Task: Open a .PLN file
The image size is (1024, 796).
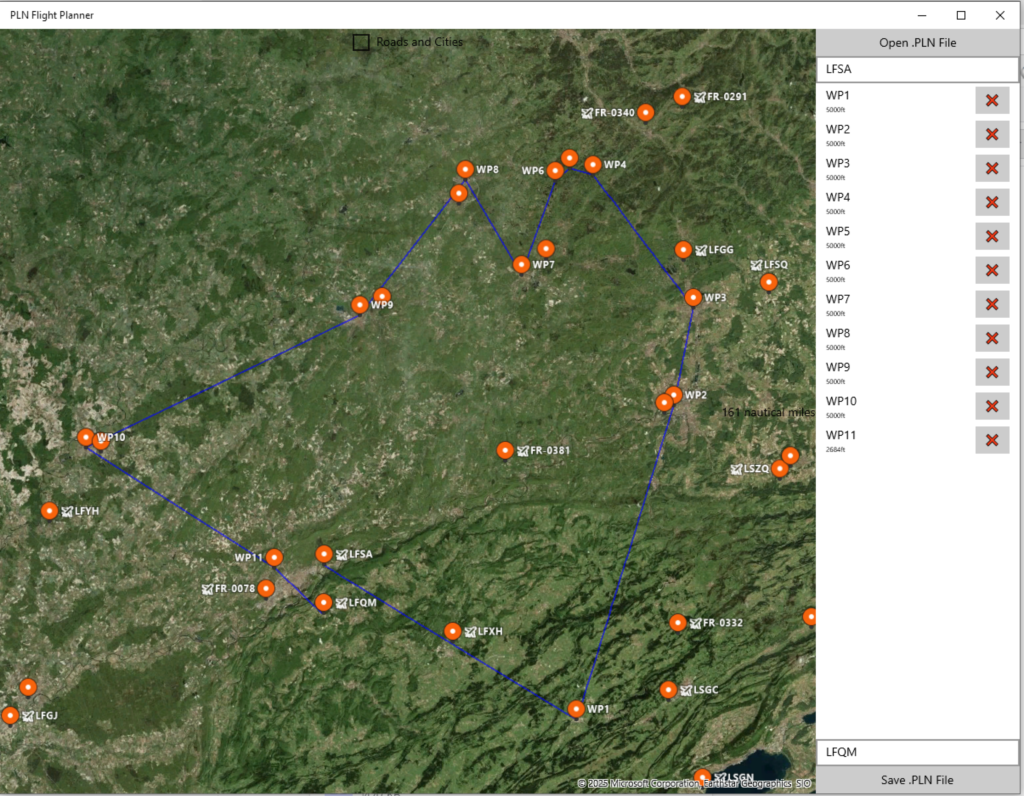Action: click(917, 42)
